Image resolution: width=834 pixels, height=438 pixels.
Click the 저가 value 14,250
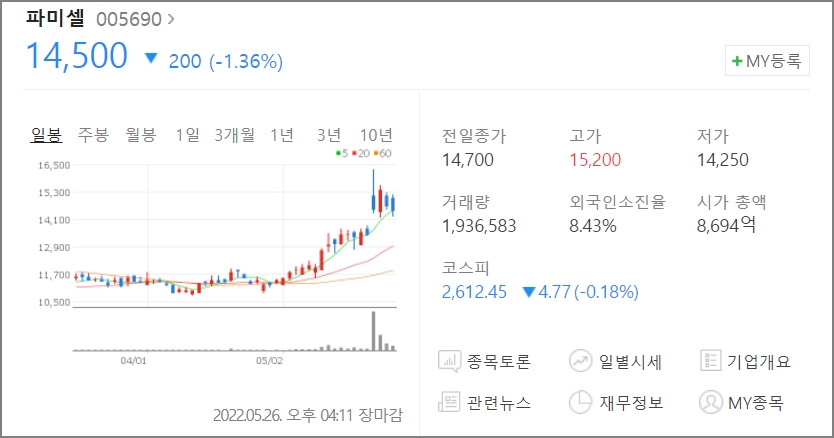(723, 160)
